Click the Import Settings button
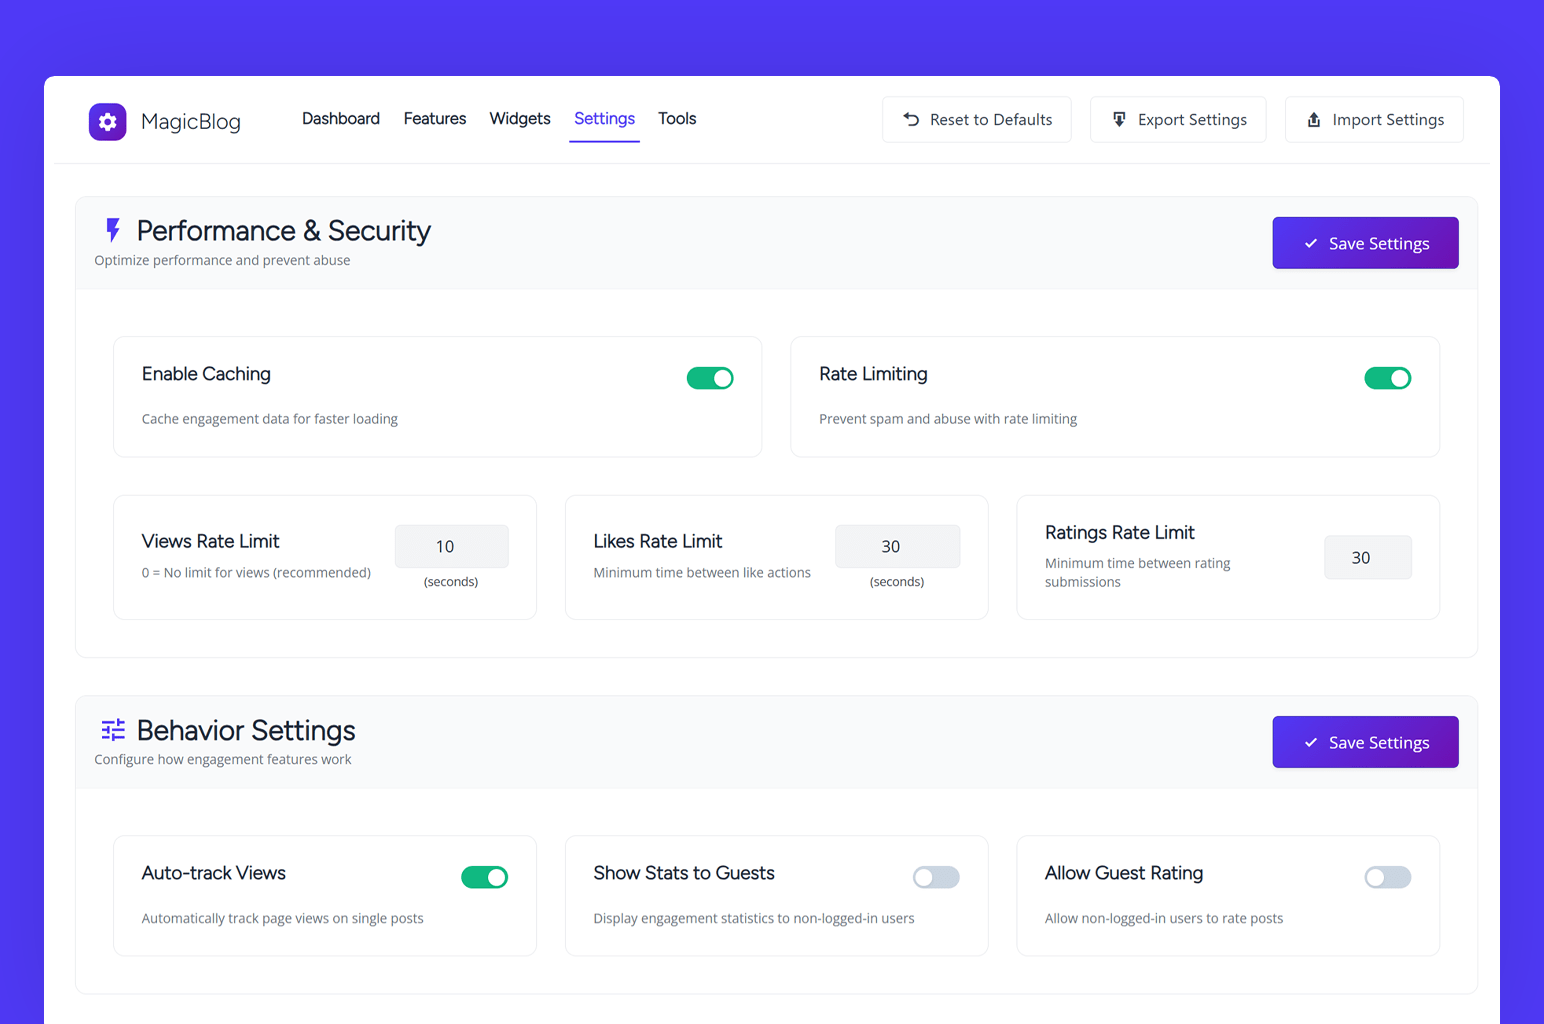This screenshot has height=1024, width=1544. 1374,120
